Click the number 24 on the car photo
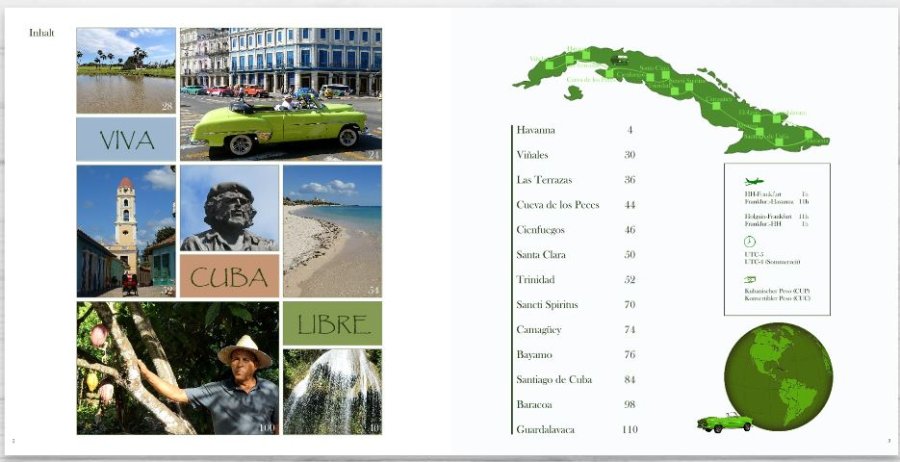The height and width of the screenshot is (462, 900). pos(374,154)
